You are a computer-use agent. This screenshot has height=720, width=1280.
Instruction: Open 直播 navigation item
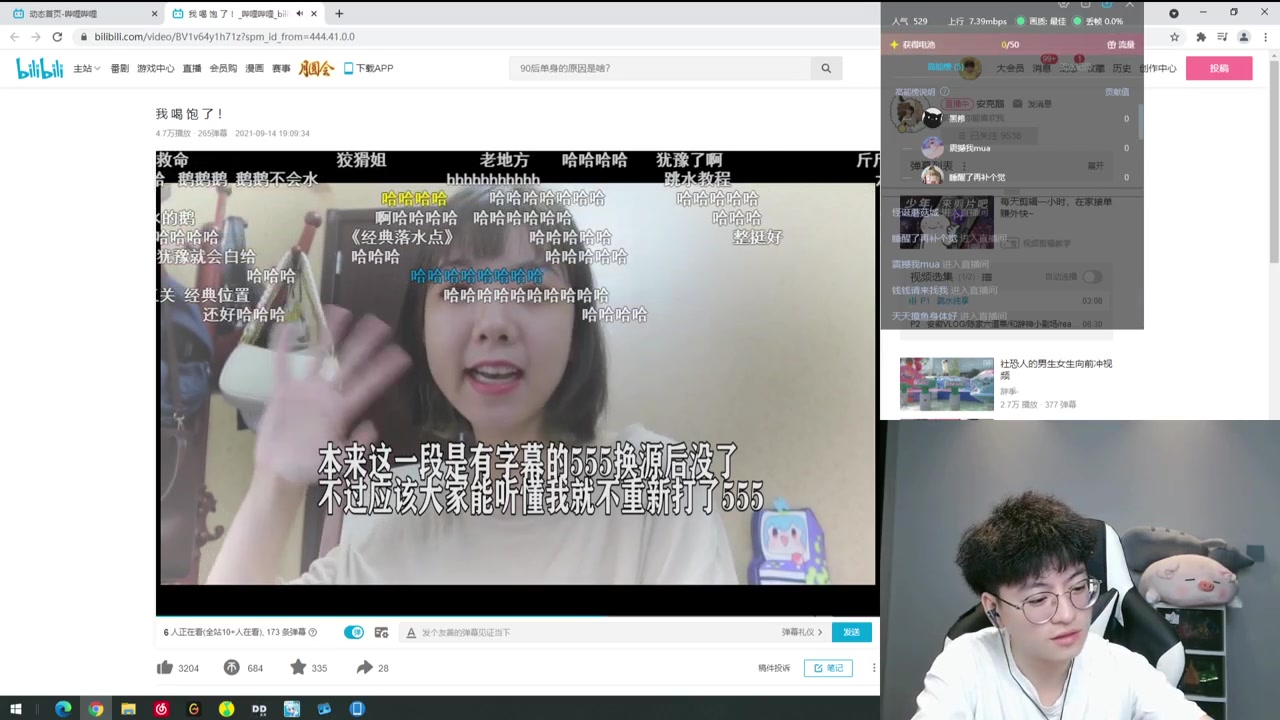192,68
